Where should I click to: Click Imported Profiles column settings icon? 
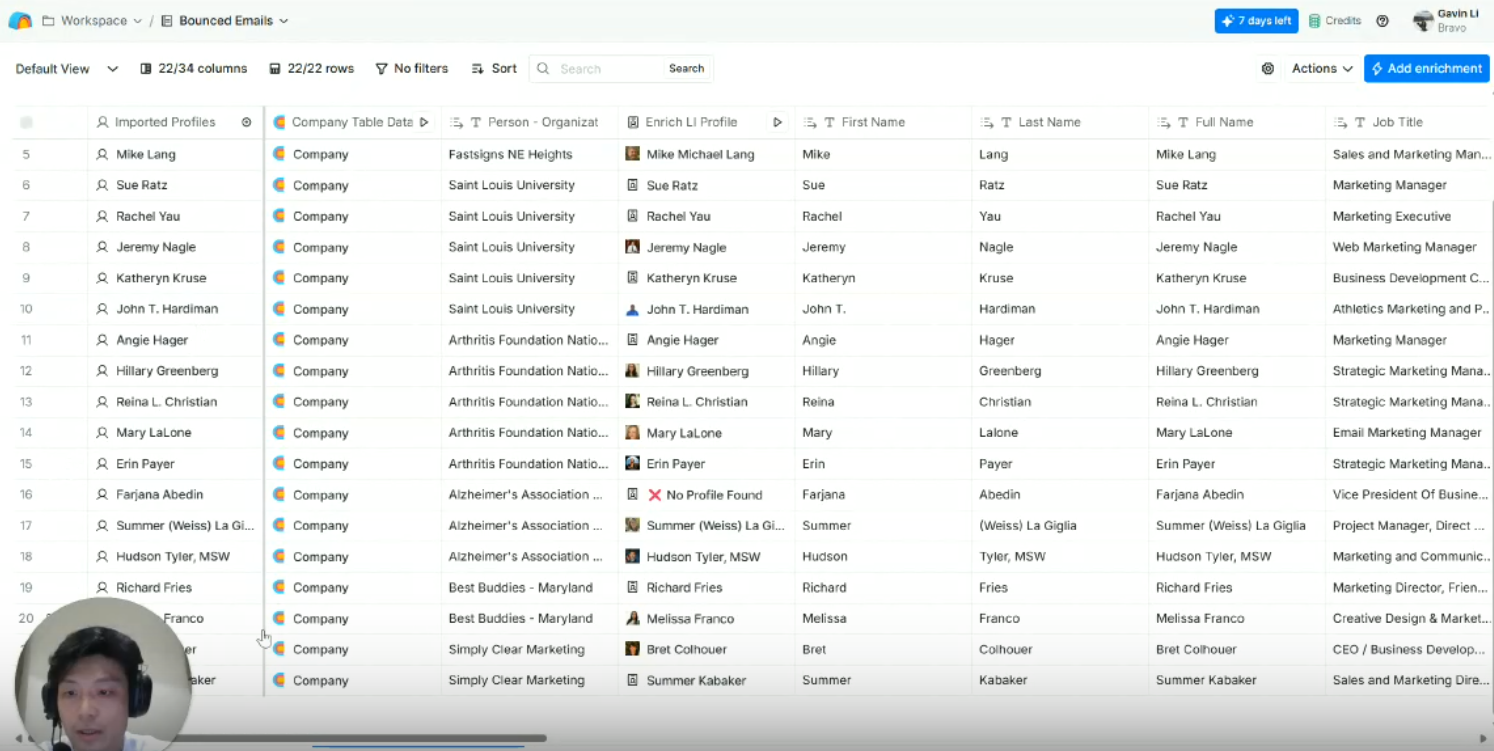247,122
